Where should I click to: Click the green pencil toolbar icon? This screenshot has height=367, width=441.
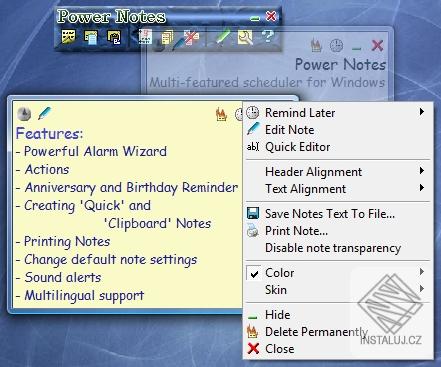pos(223,37)
